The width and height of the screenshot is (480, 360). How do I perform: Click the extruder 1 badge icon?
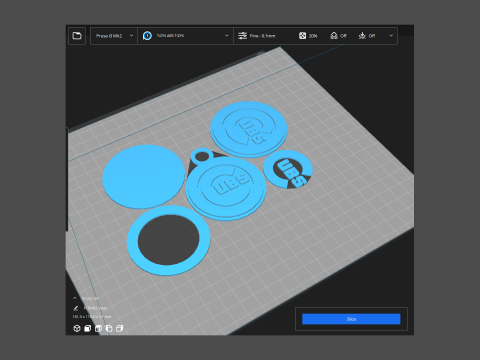[x=147, y=36]
